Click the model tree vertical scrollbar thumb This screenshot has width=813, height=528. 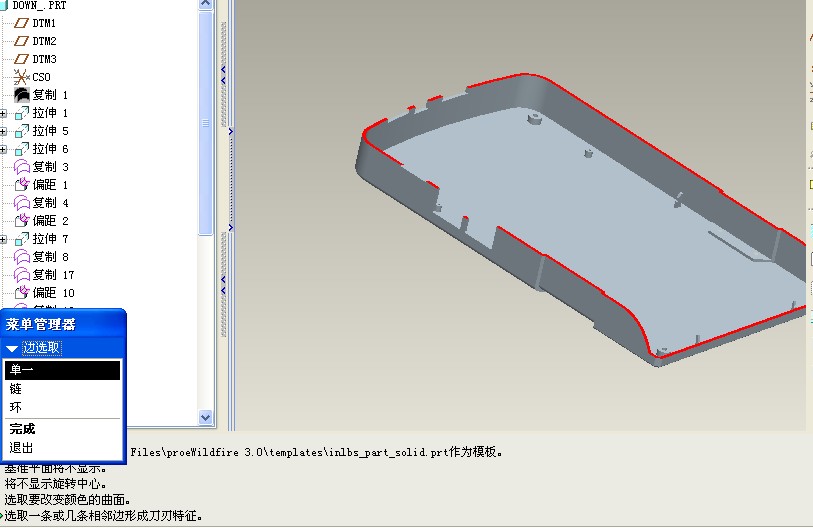click(205, 123)
